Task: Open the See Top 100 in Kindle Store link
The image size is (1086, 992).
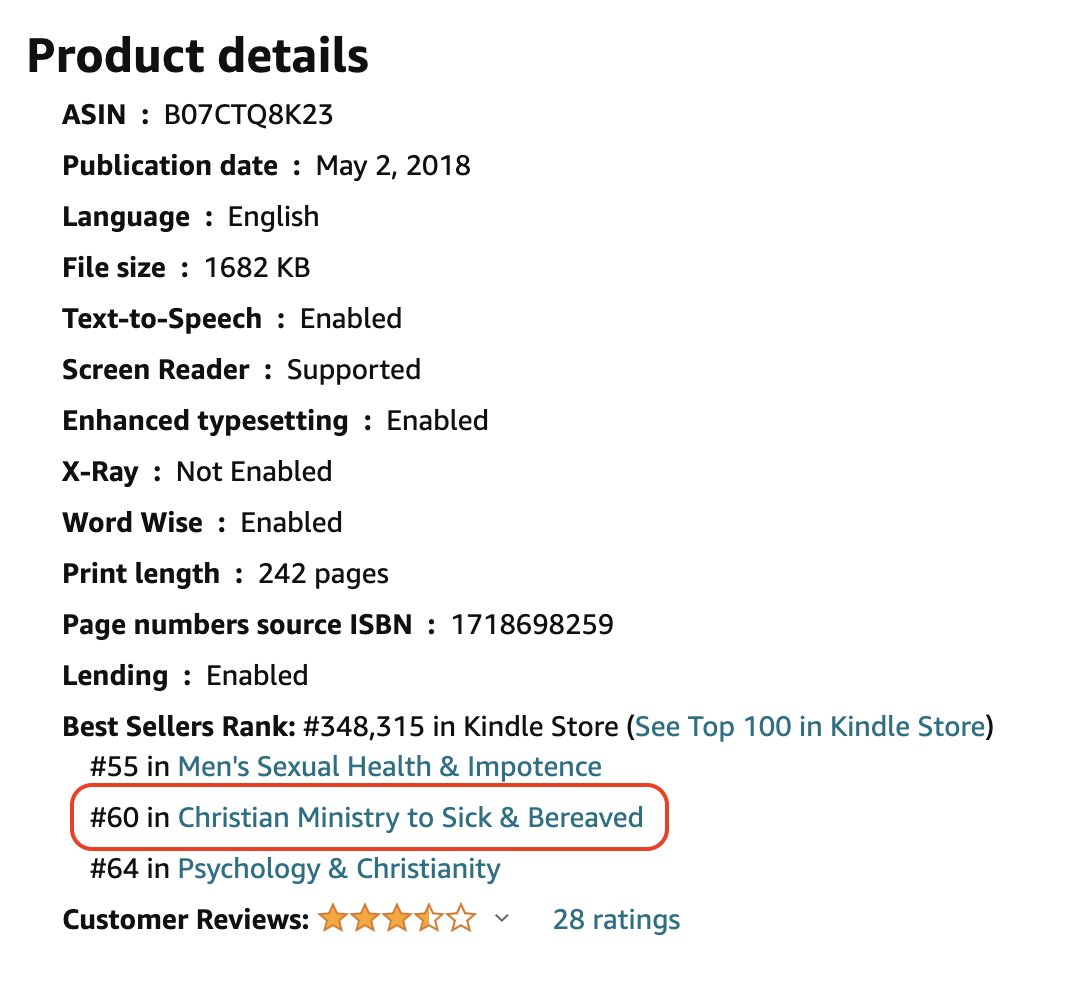Action: coord(810,727)
